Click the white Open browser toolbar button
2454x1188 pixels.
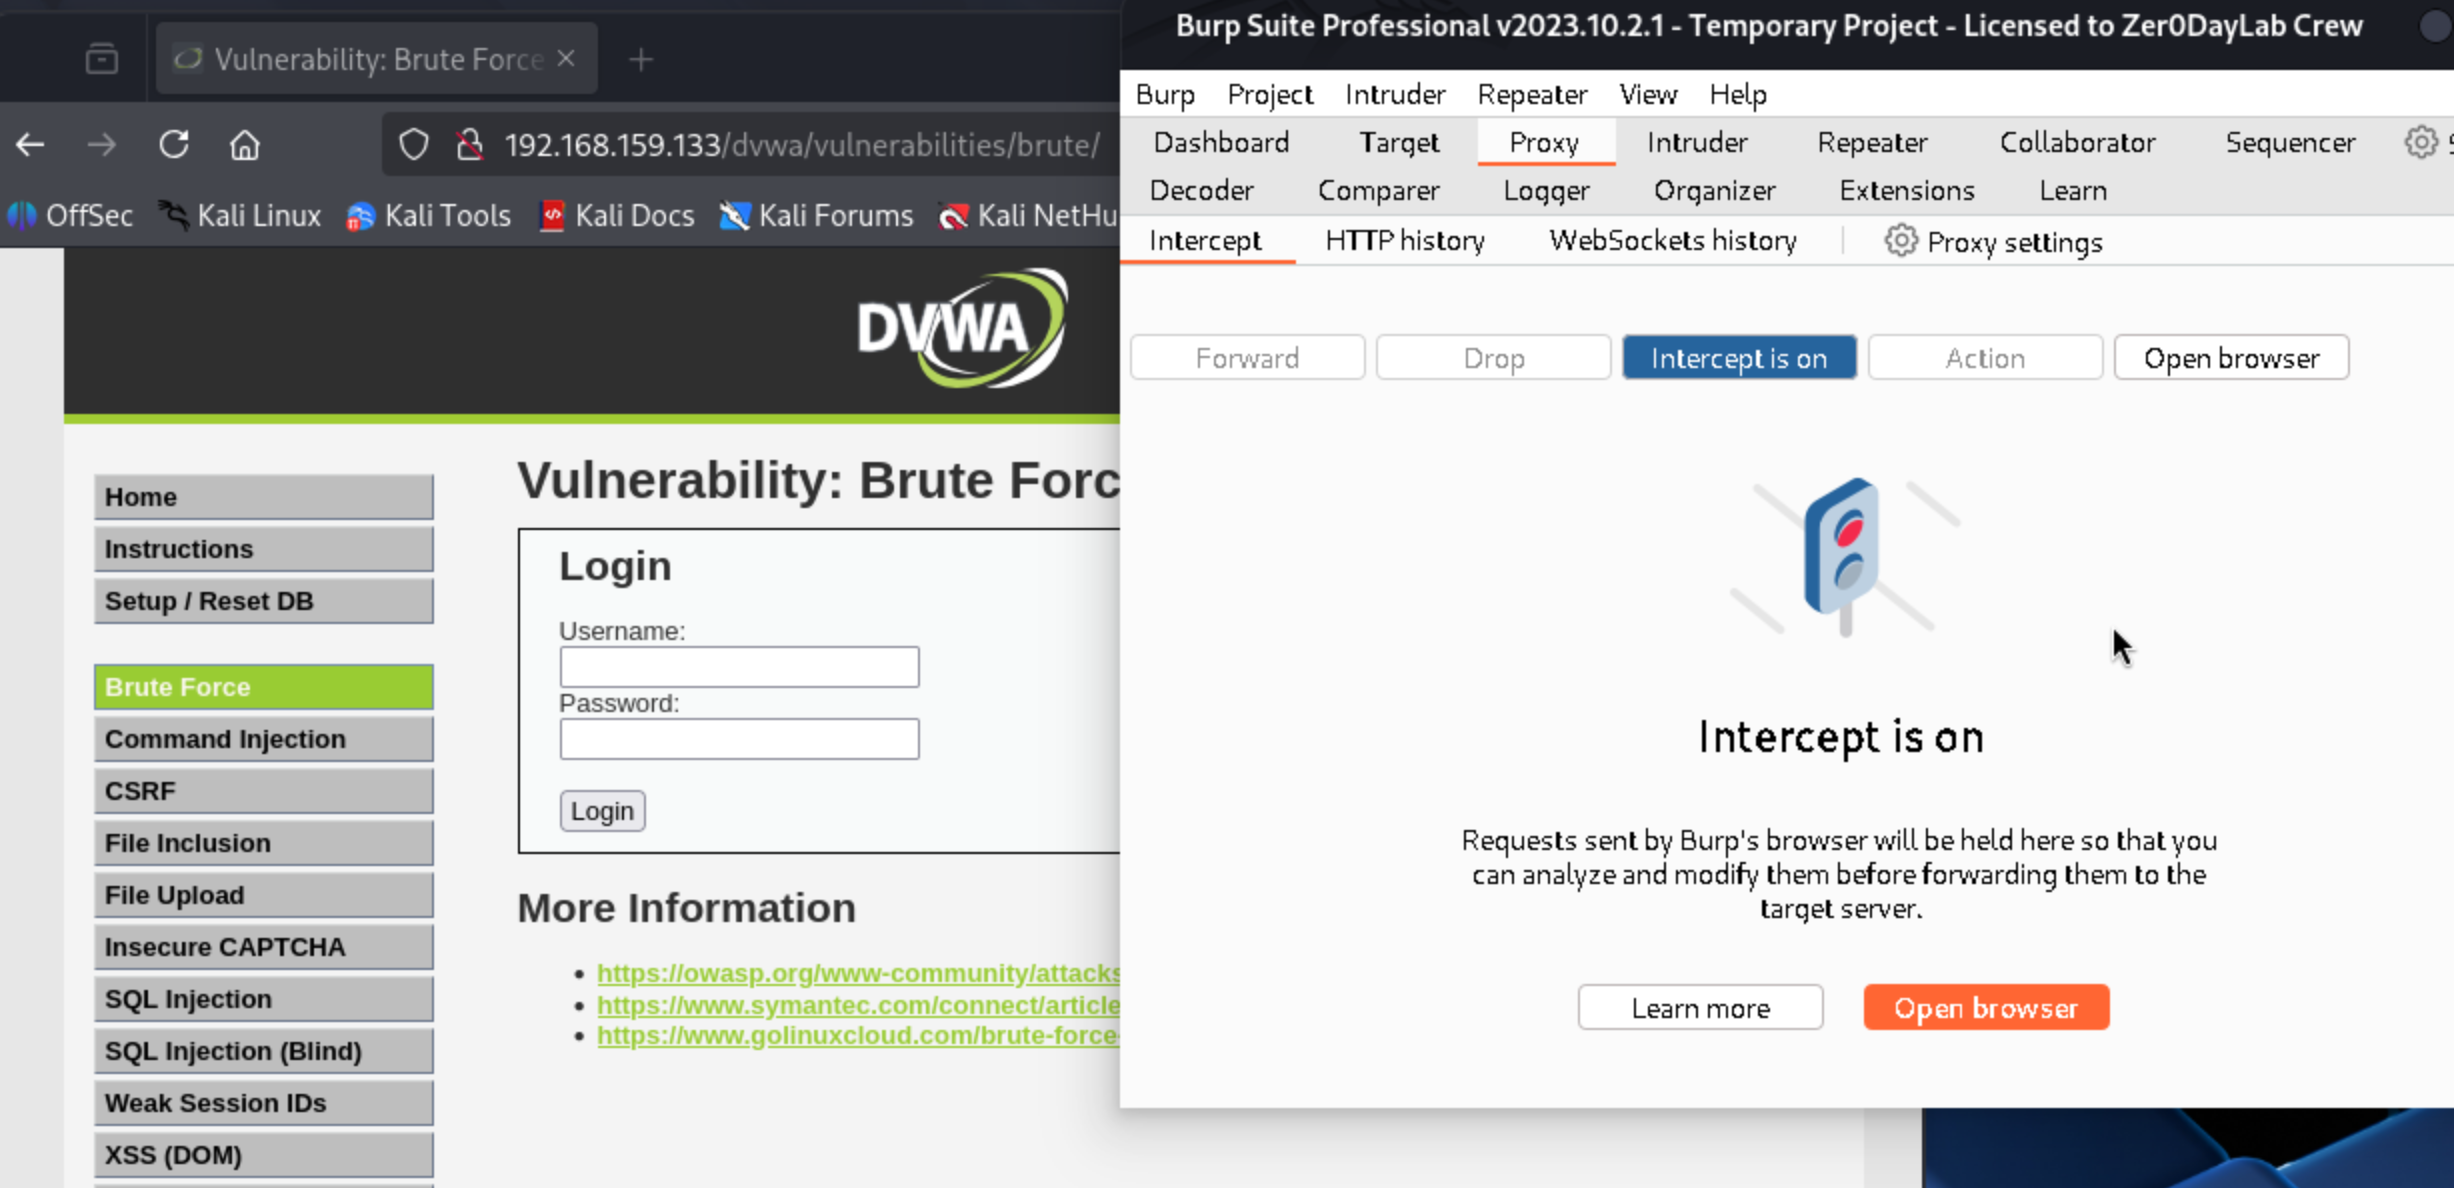click(x=2231, y=358)
